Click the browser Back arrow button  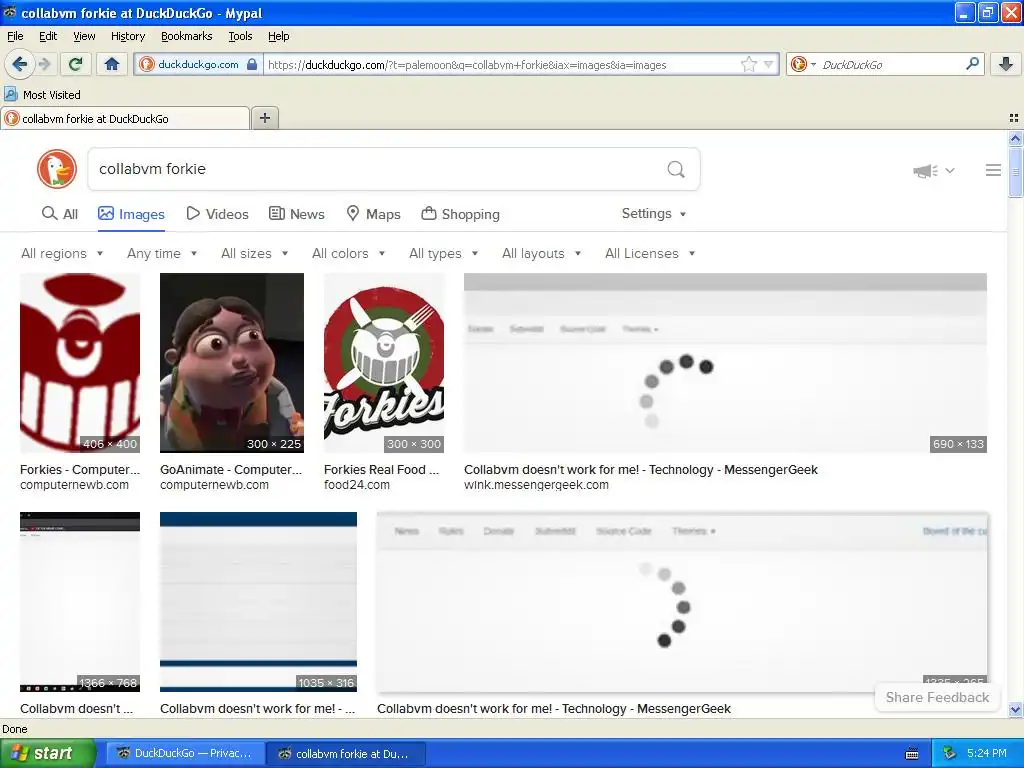(19, 64)
